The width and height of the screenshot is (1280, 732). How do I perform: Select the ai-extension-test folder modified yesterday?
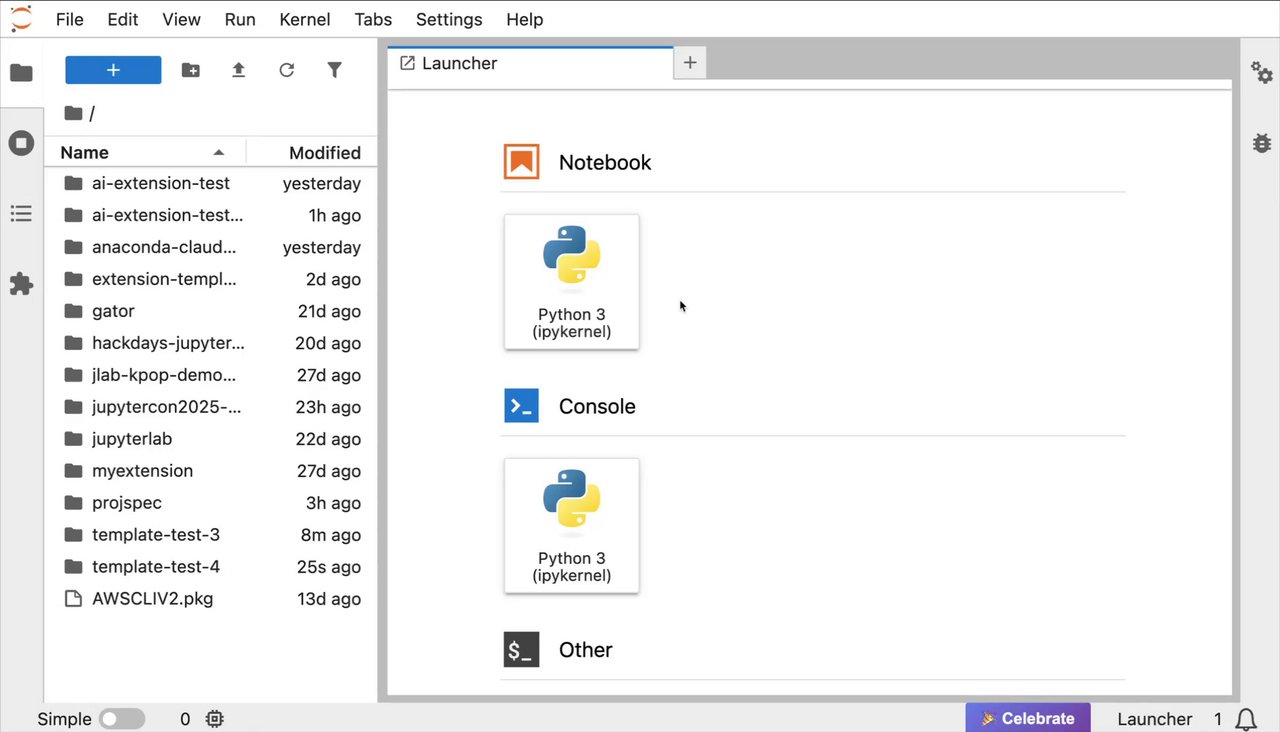click(211, 183)
